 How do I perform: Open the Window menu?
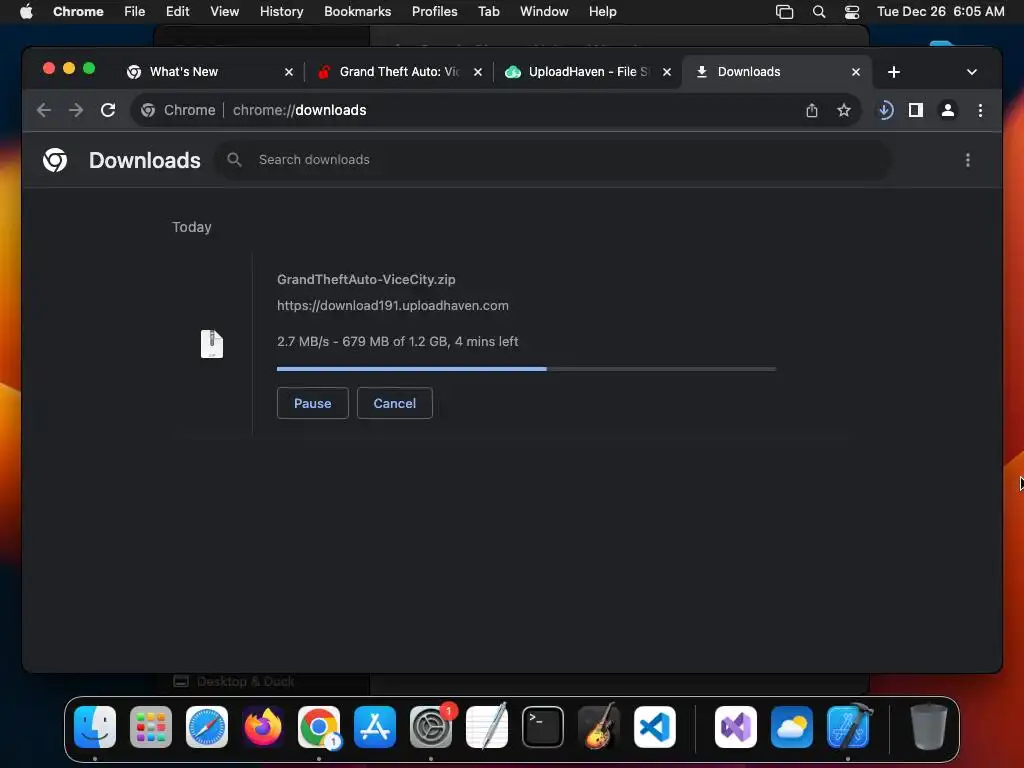click(x=544, y=12)
